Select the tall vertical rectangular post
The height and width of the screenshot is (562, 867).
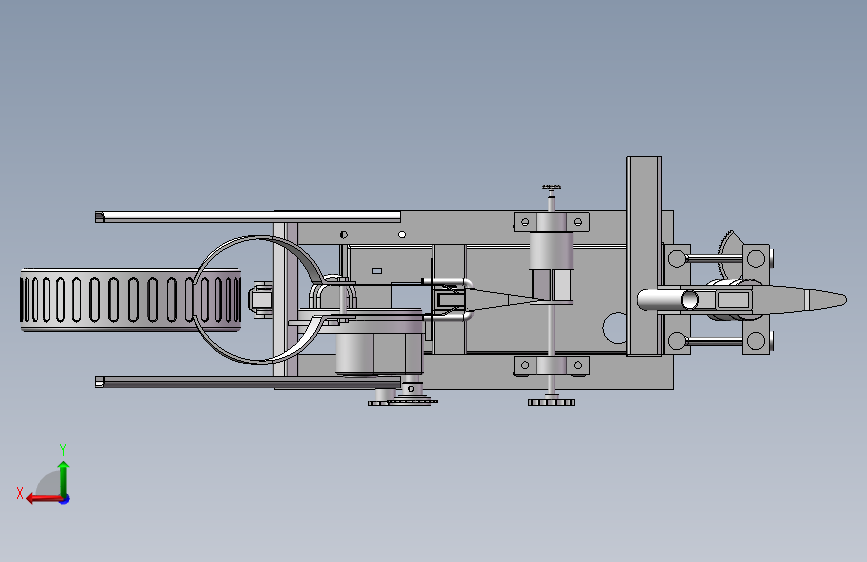pyautogui.click(x=644, y=256)
